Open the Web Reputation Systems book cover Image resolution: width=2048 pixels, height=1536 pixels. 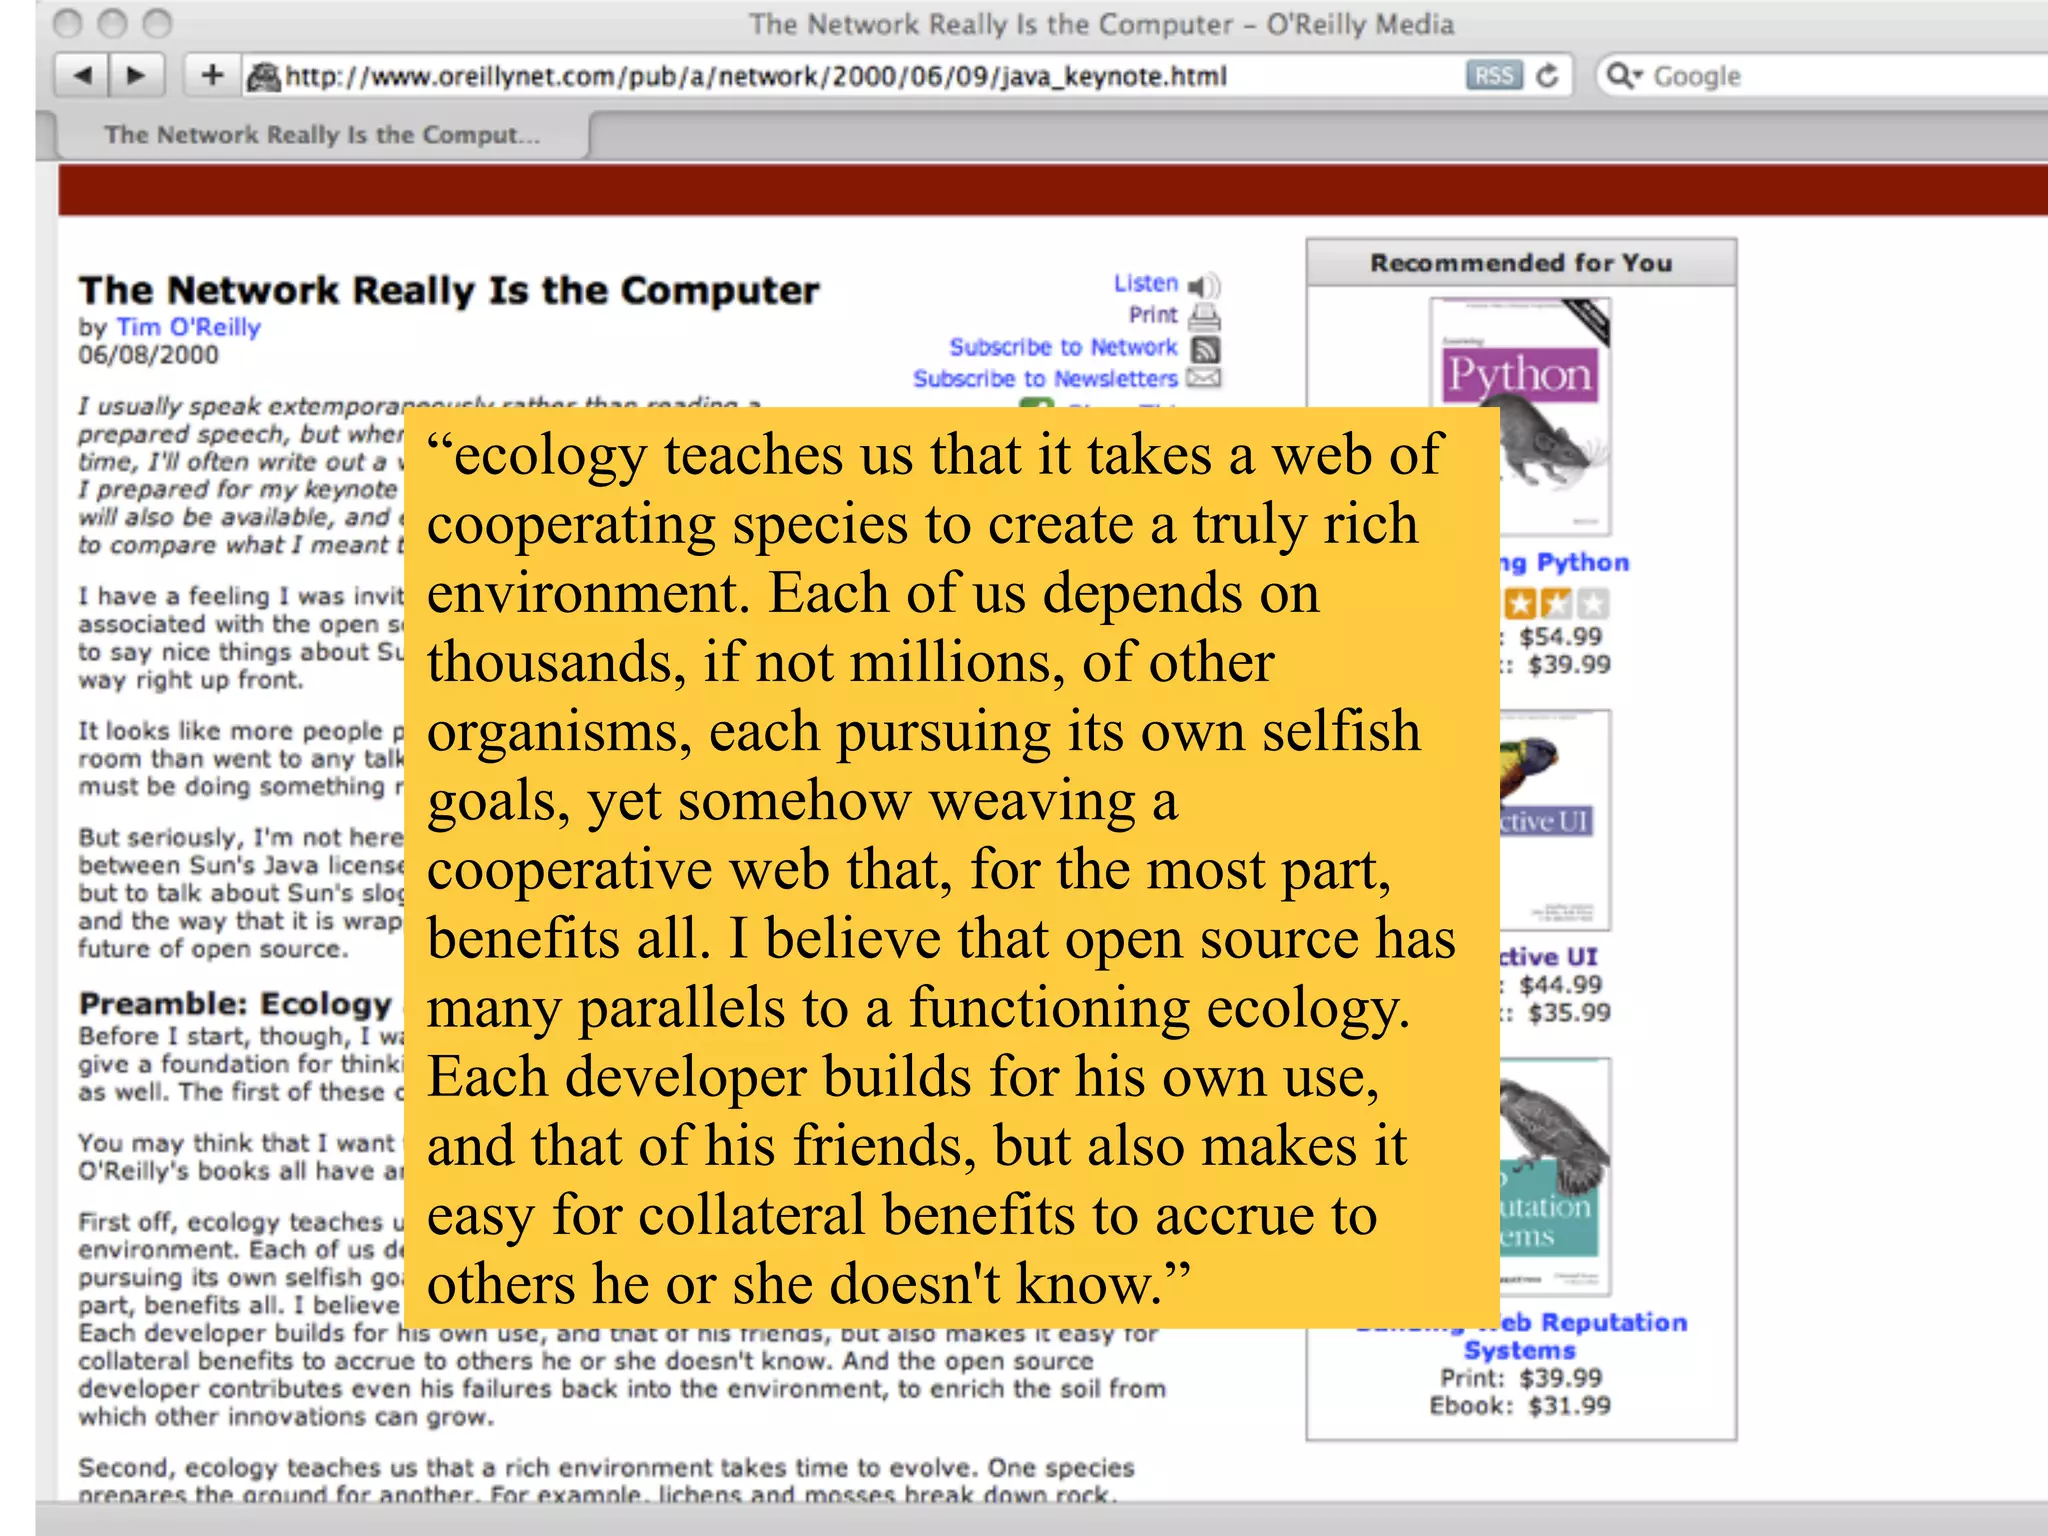(x=1555, y=1177)
